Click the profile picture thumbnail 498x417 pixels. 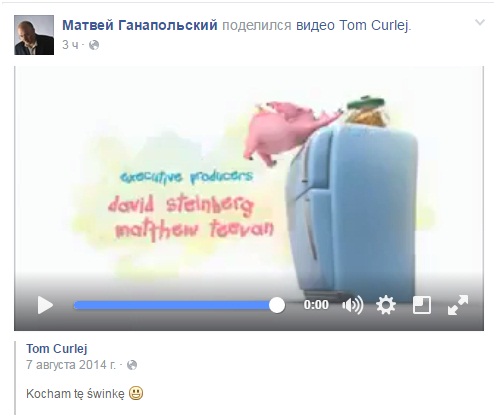pos(34,35)
